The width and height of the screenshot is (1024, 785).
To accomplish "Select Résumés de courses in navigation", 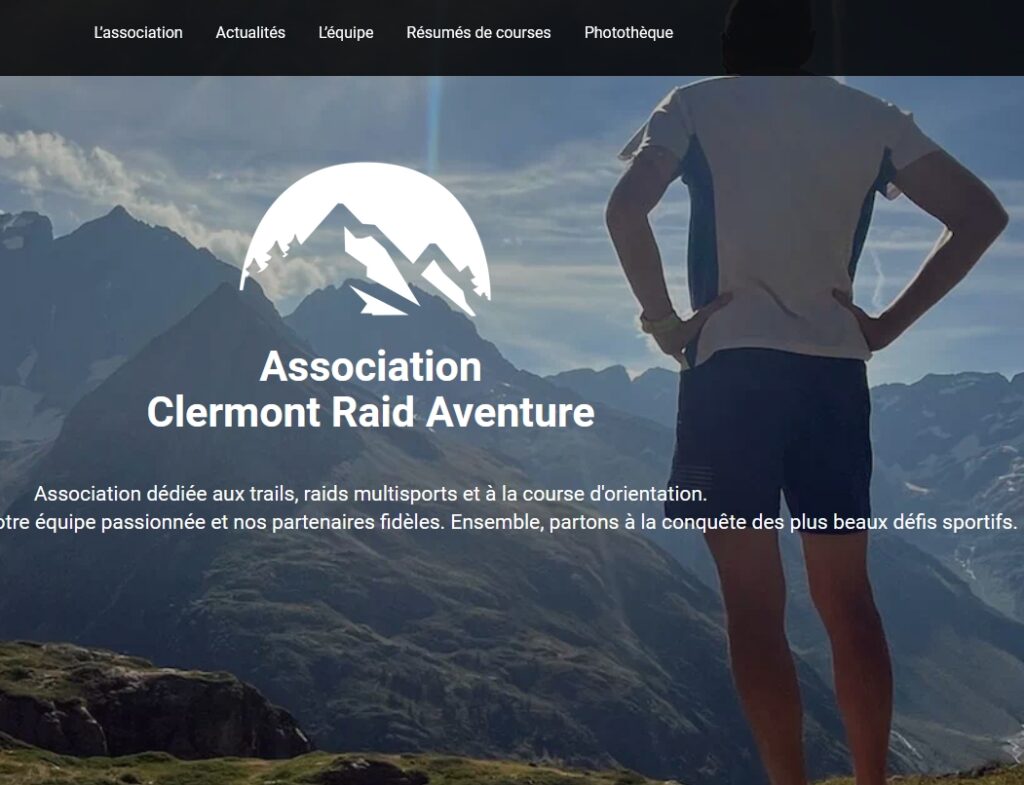I will coord(478,33).
